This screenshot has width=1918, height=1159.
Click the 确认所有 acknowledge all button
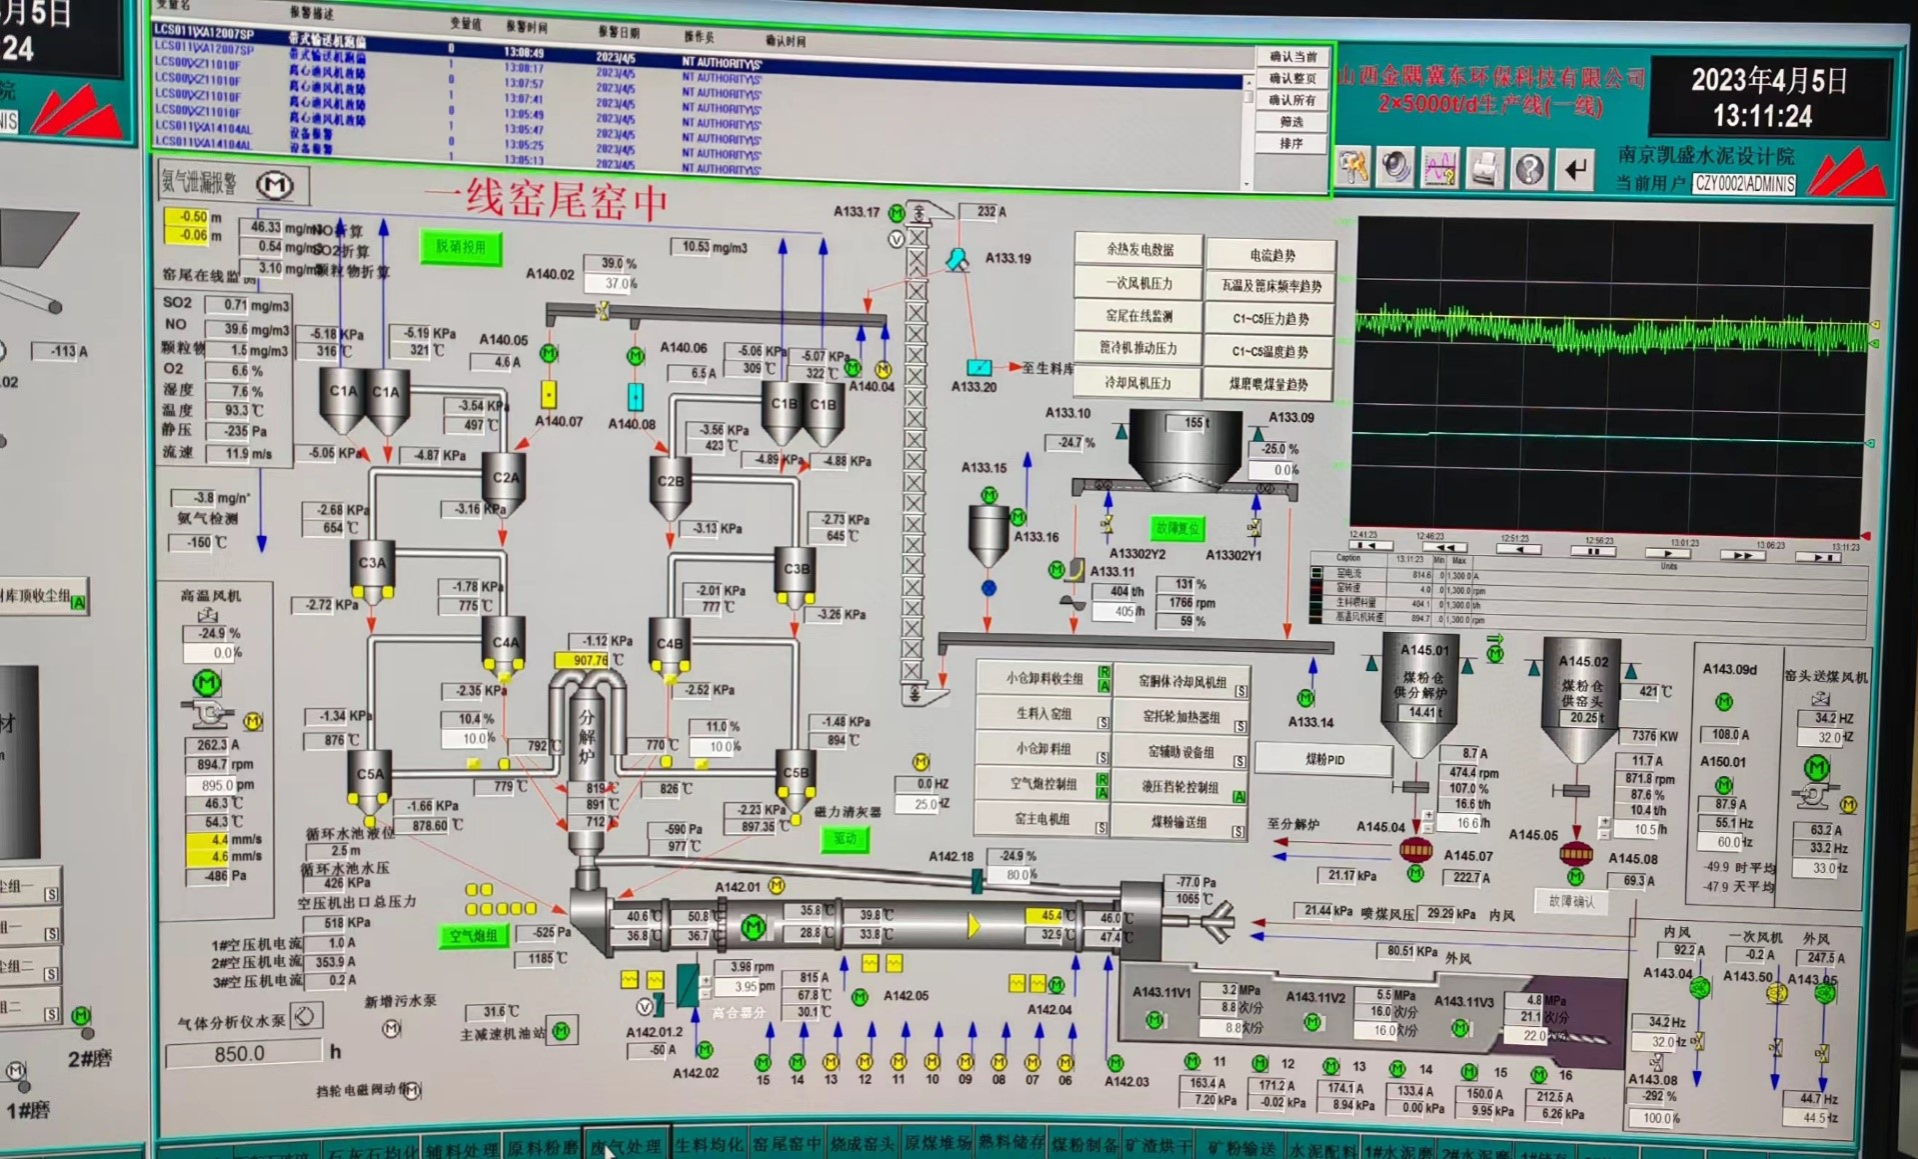(x=1291, y=100)
